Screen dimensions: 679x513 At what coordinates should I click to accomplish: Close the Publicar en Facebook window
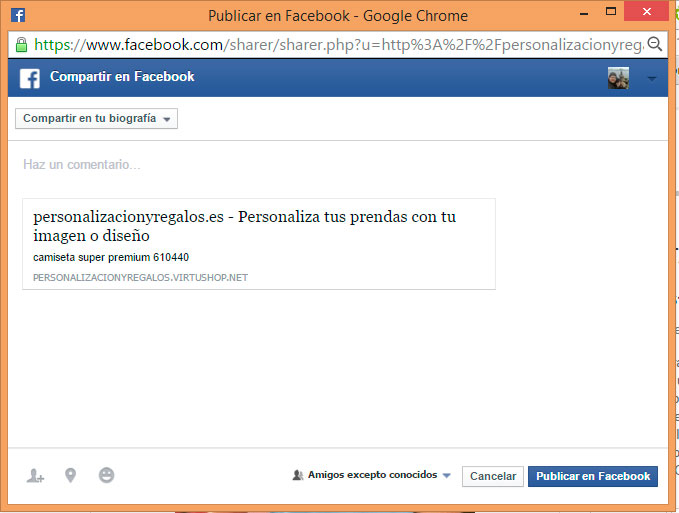pos(647,12)
